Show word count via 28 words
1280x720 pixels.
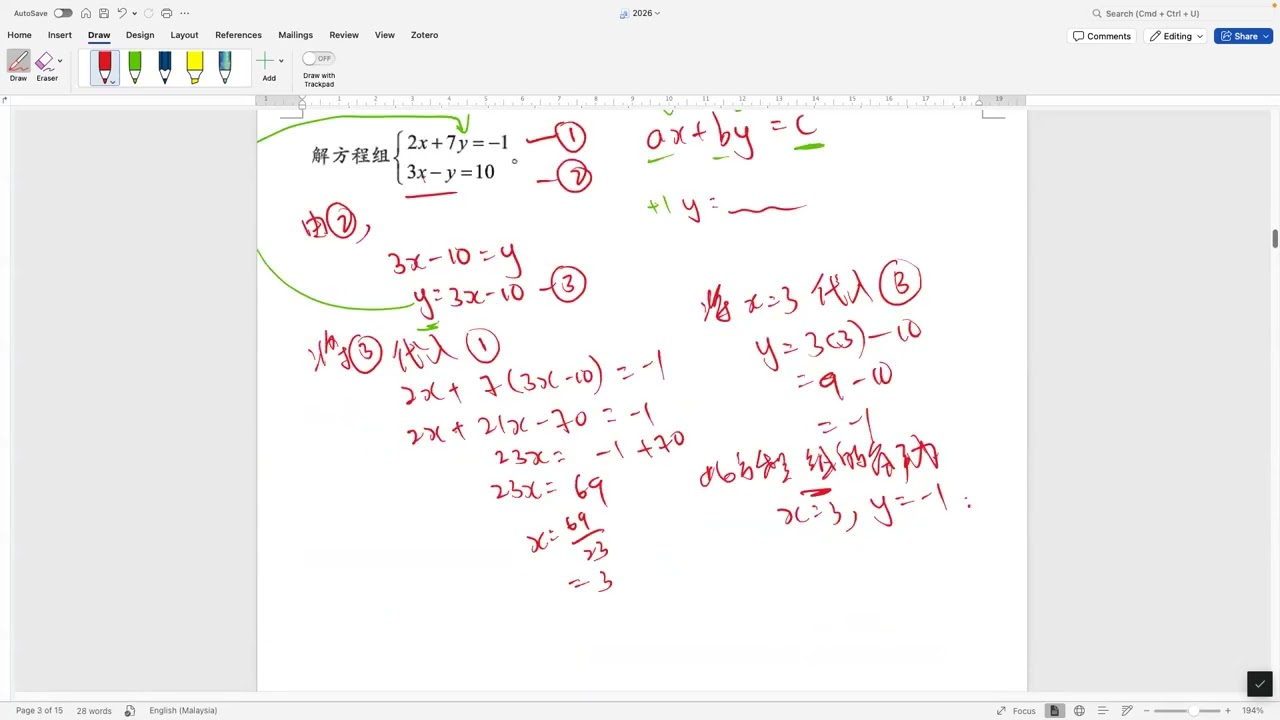coord(94,710)
